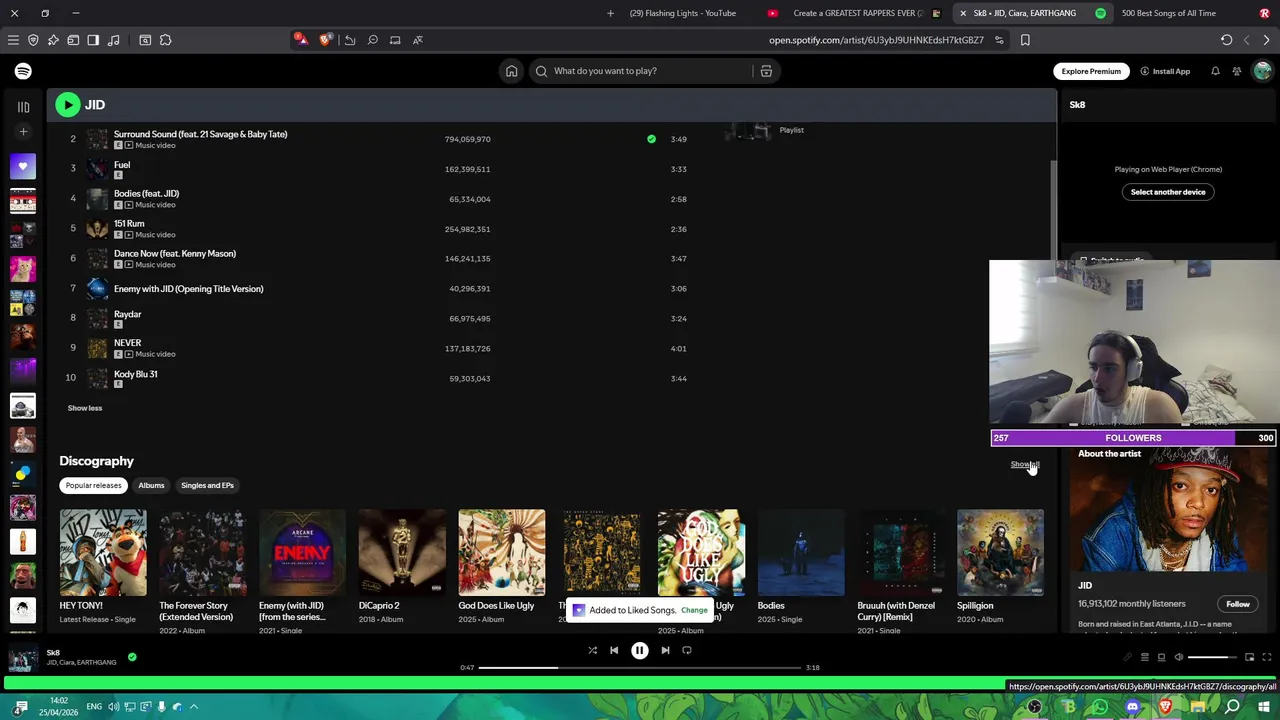
Task: Seek in the song progress bar
Action: click(x=640, y=667)
